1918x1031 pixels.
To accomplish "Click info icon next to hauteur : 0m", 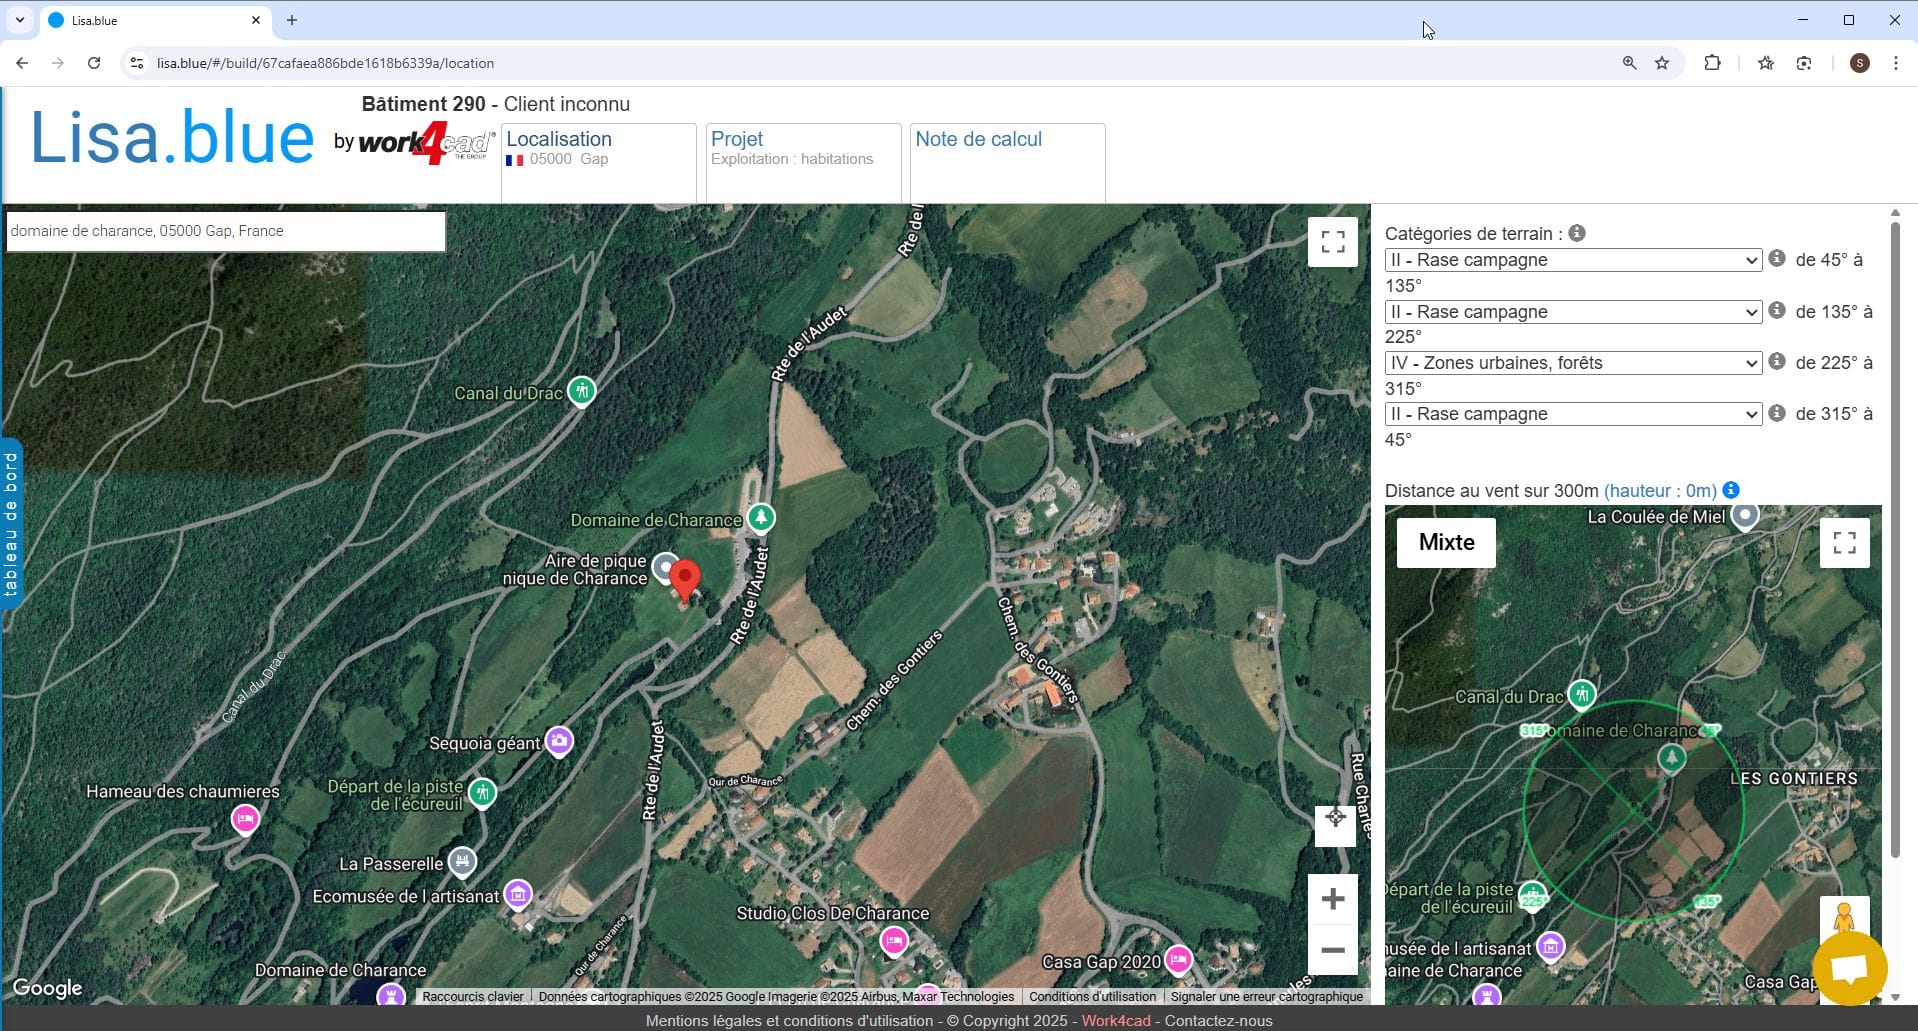I will point(1731,490).
